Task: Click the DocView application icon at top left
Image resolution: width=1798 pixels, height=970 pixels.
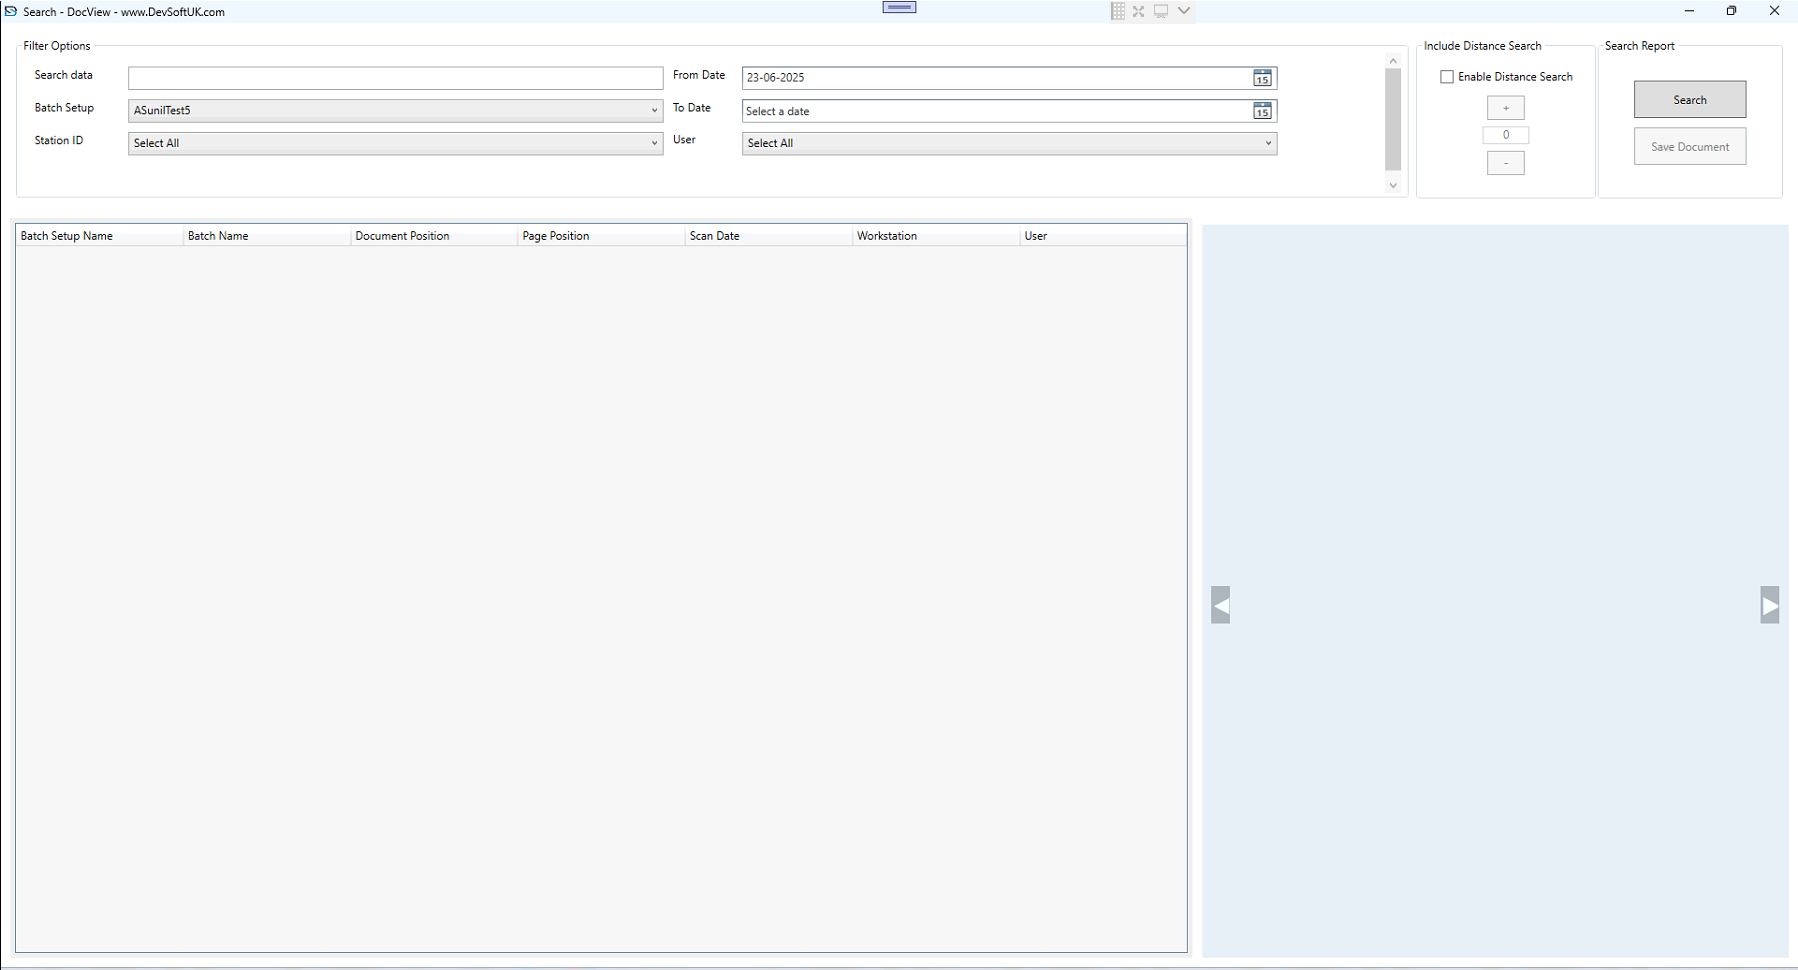Action: pyautogui.click(x=11, y=11)
